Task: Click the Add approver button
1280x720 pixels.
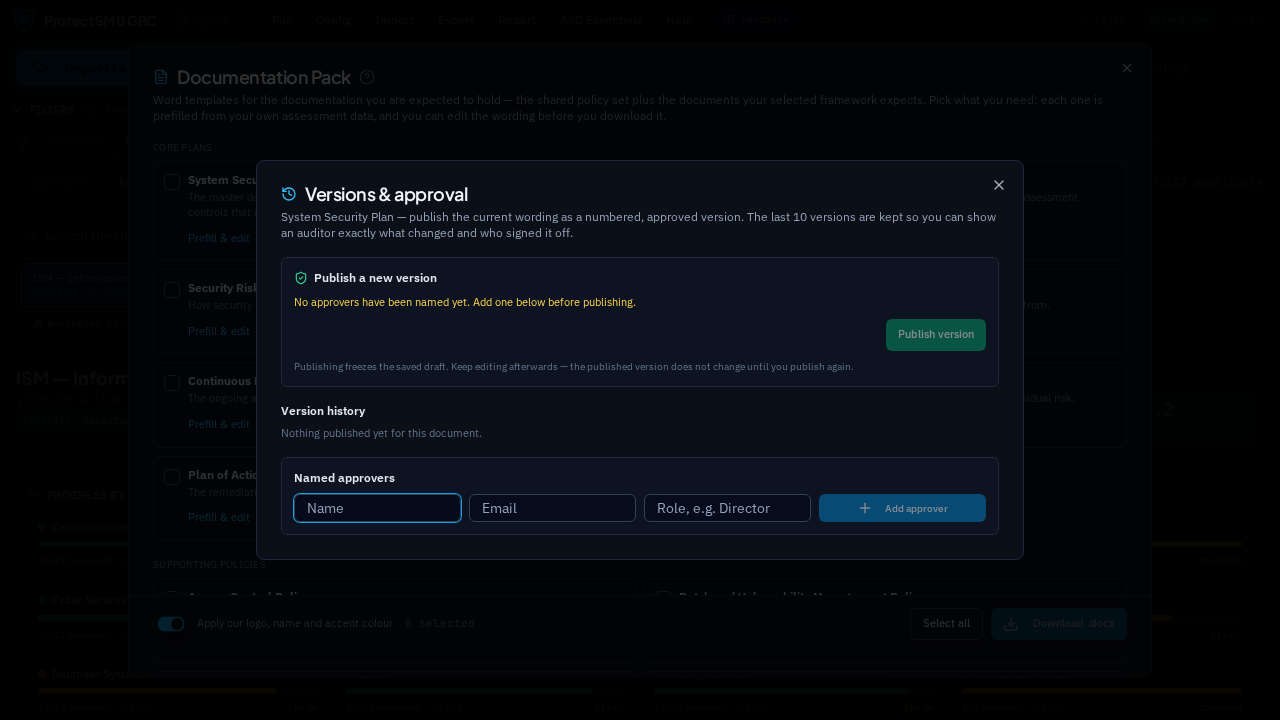Action: click(902, 508)
